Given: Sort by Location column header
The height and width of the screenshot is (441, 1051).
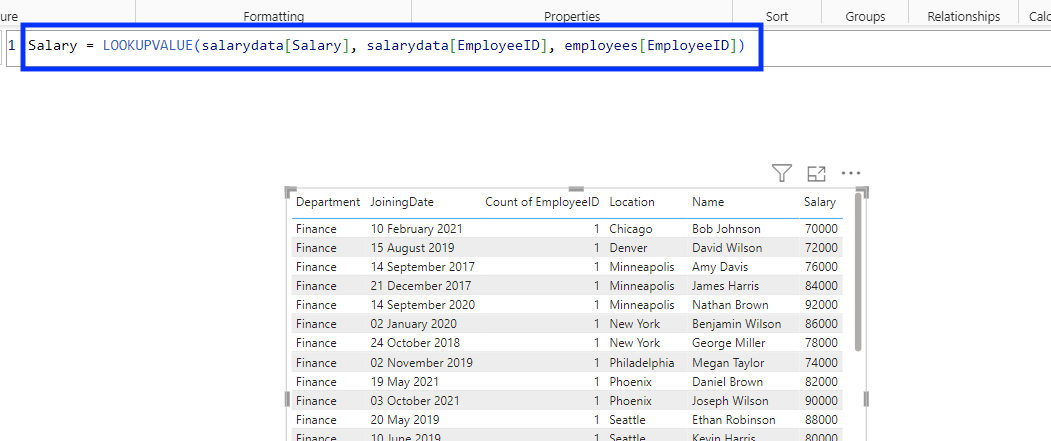Looking at the screenshot, I should coord(632,202).
